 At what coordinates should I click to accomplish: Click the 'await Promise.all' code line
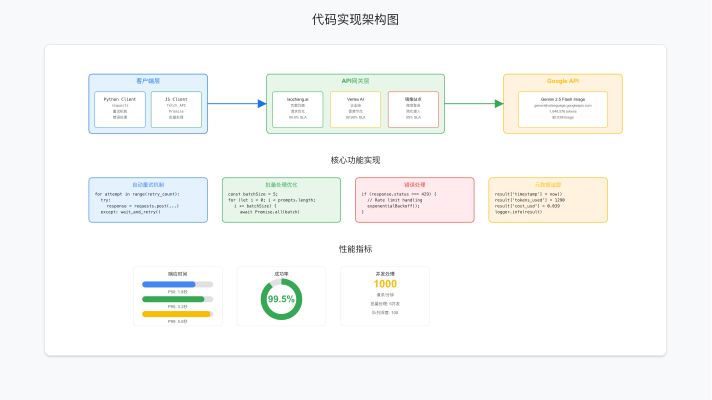[x=270, y=212]
